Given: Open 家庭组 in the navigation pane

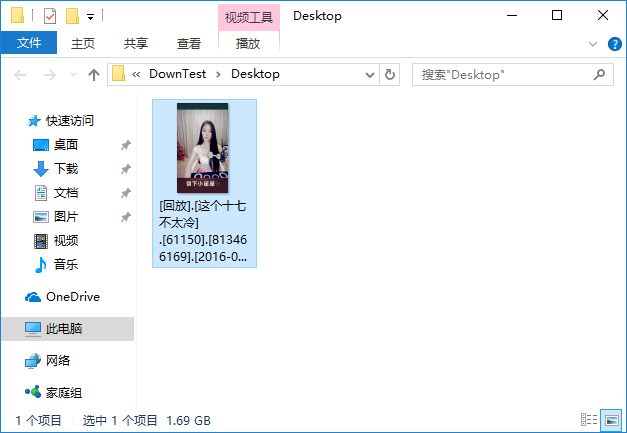Looking at the screenshot, I should (x=54, y=393).
